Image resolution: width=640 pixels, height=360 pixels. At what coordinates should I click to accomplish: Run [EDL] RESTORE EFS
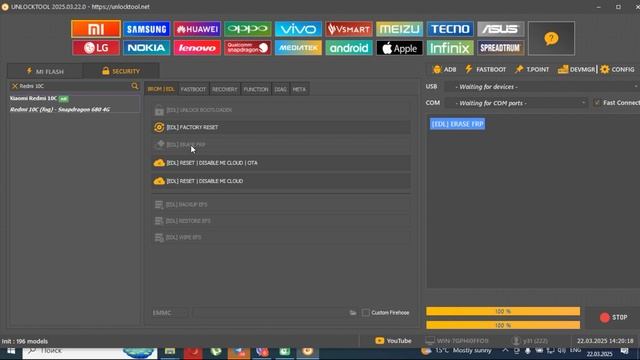click(x=281, y=221)
